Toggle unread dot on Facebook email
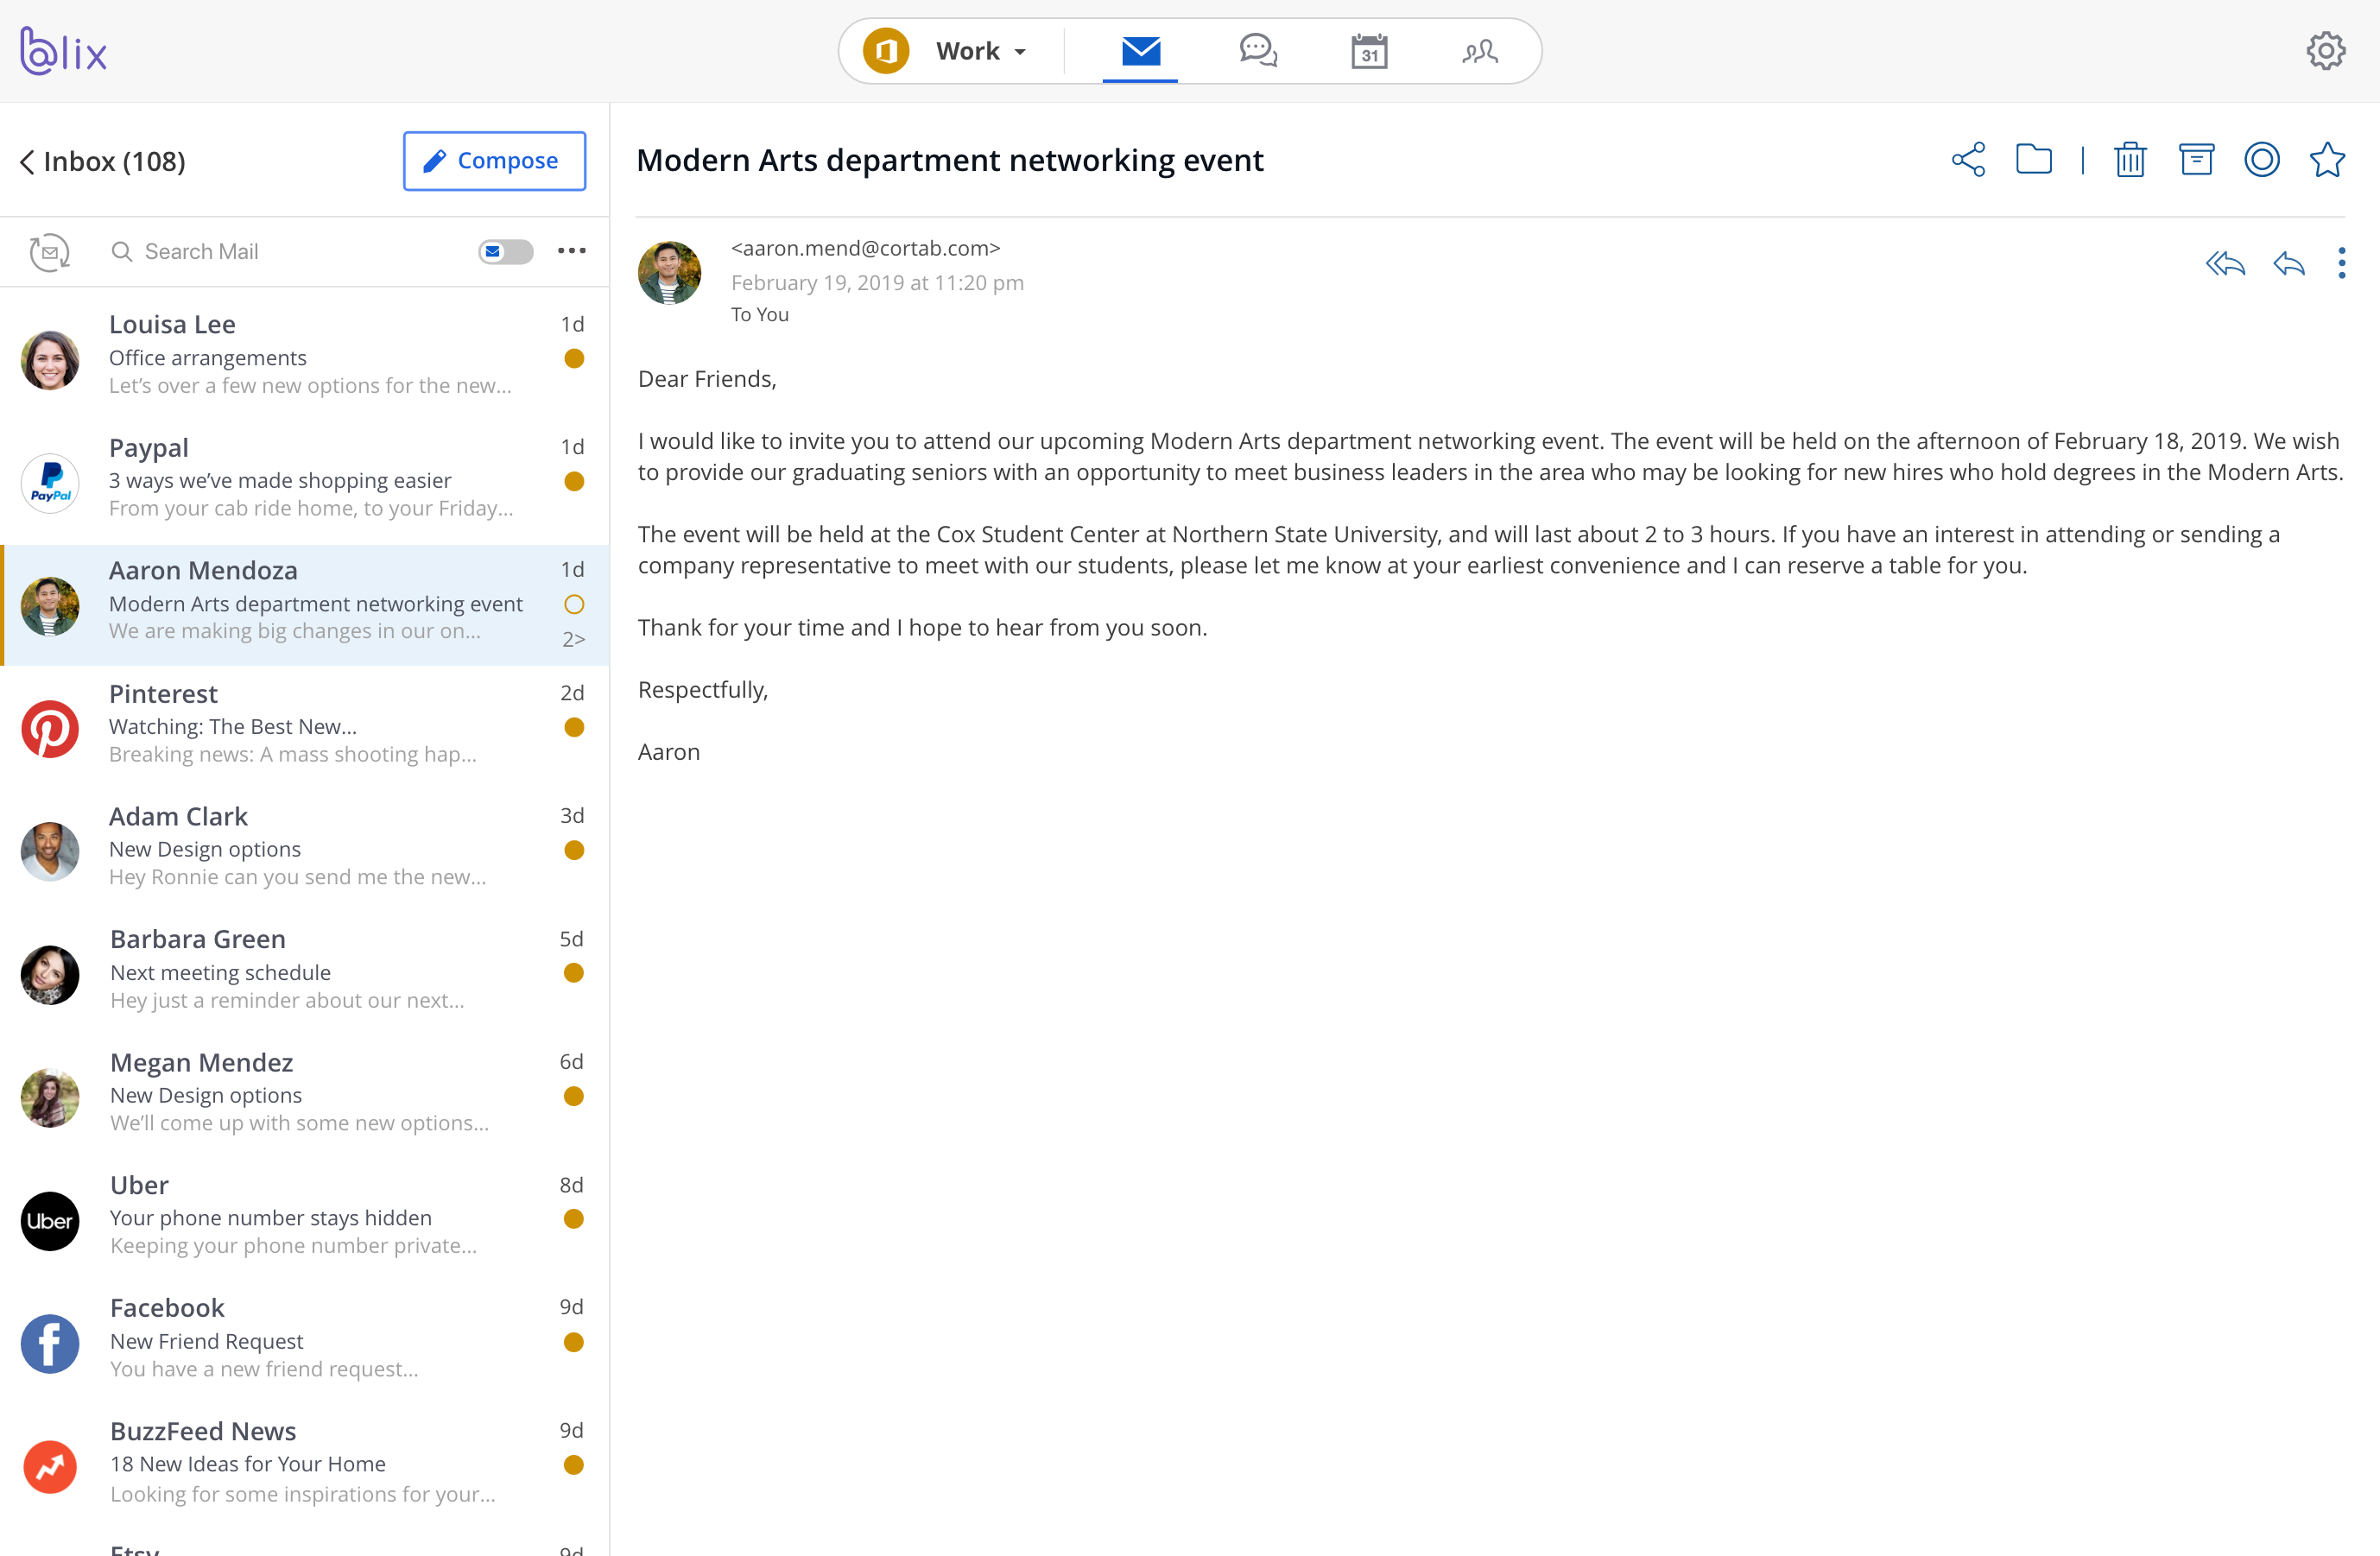The width and height of the screenshot is (2380, 1556). (574, 1342)
